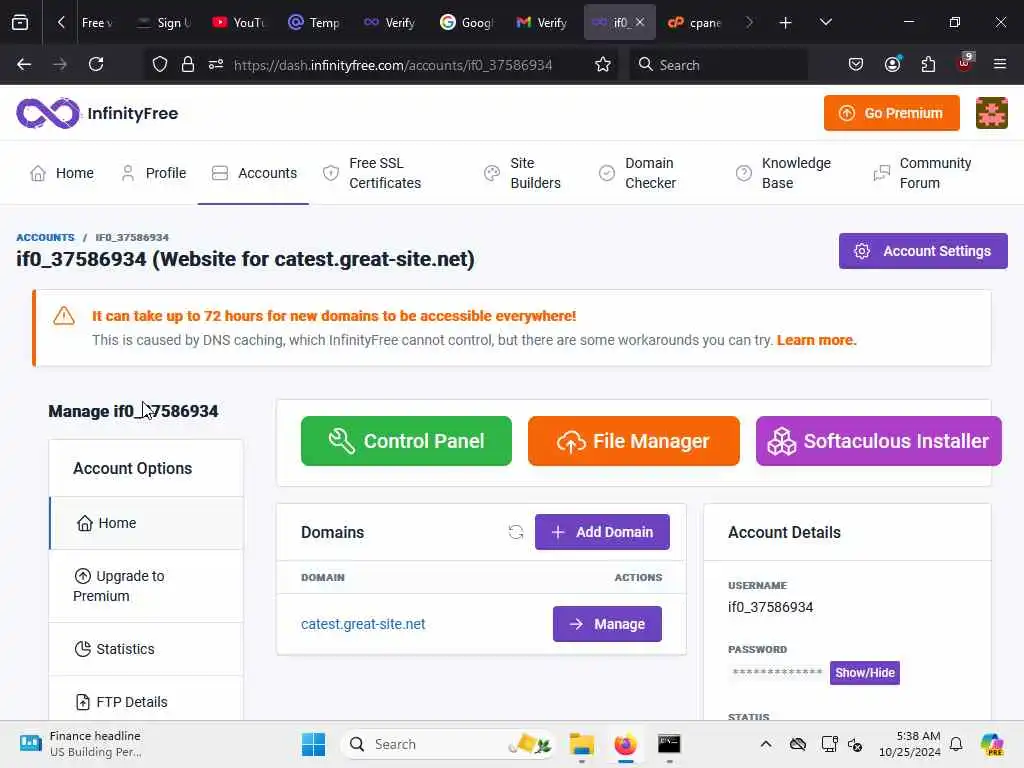Open the Firefox hamburger menu

[x=1000, y=64]
